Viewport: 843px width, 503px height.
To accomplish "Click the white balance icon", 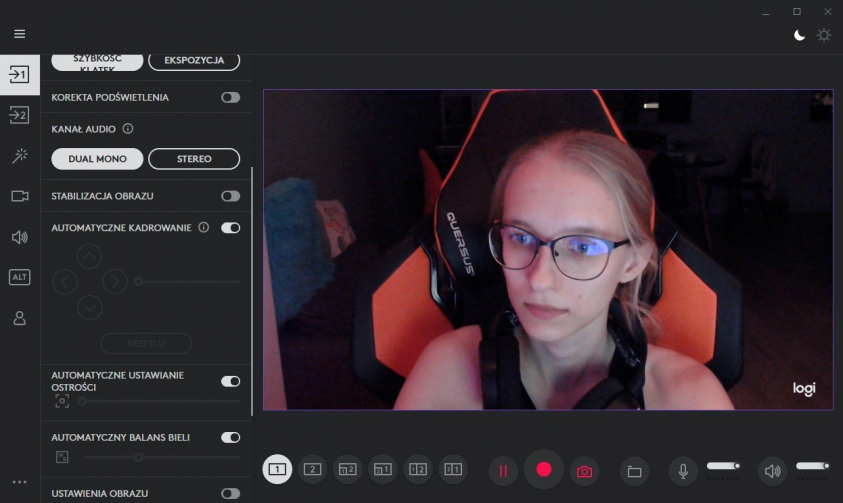I will [x=62, y=457].
